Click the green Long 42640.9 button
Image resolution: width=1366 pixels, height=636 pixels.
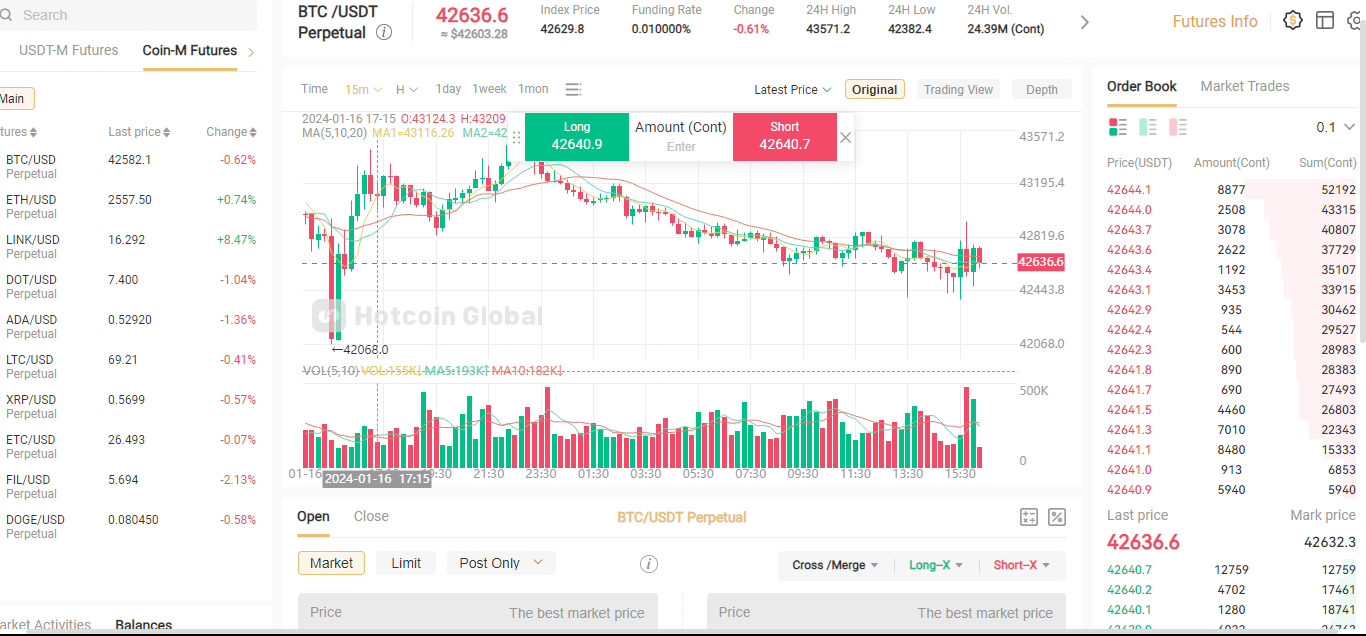click(577, 136)
